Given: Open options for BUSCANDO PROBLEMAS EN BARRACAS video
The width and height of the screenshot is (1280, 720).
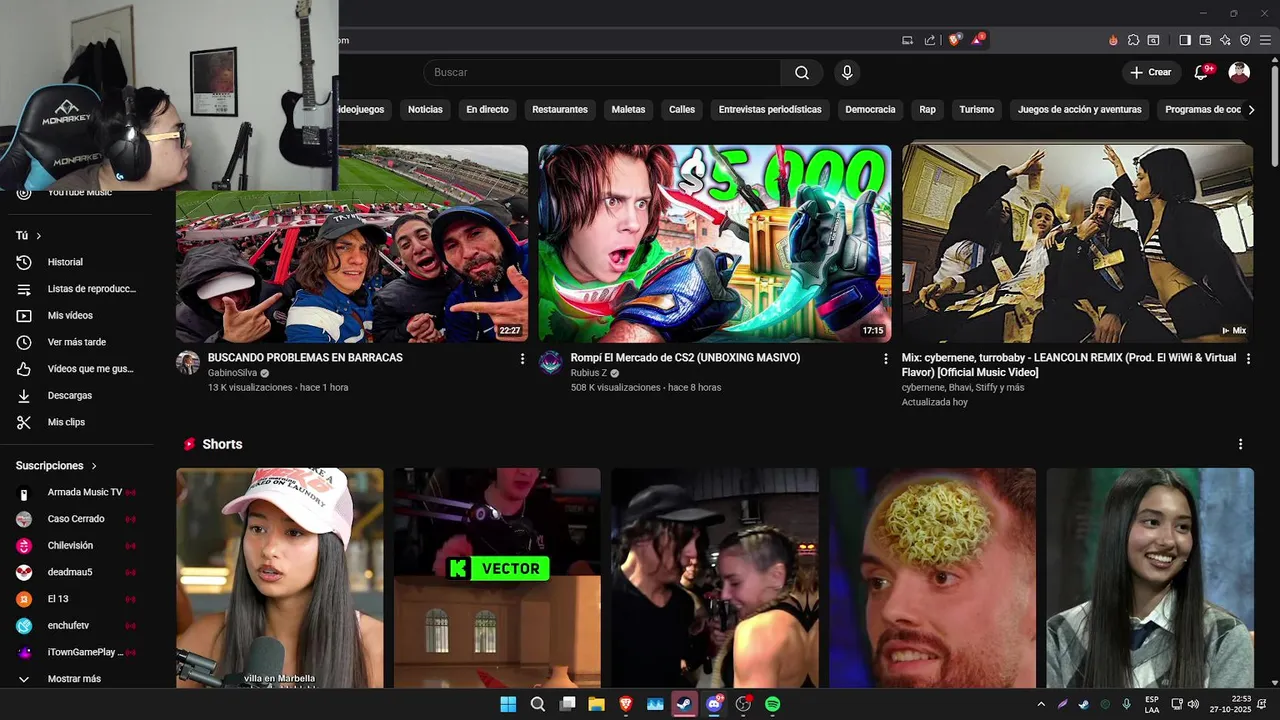Looking at the screenshot, I should (x=522, y=358).
